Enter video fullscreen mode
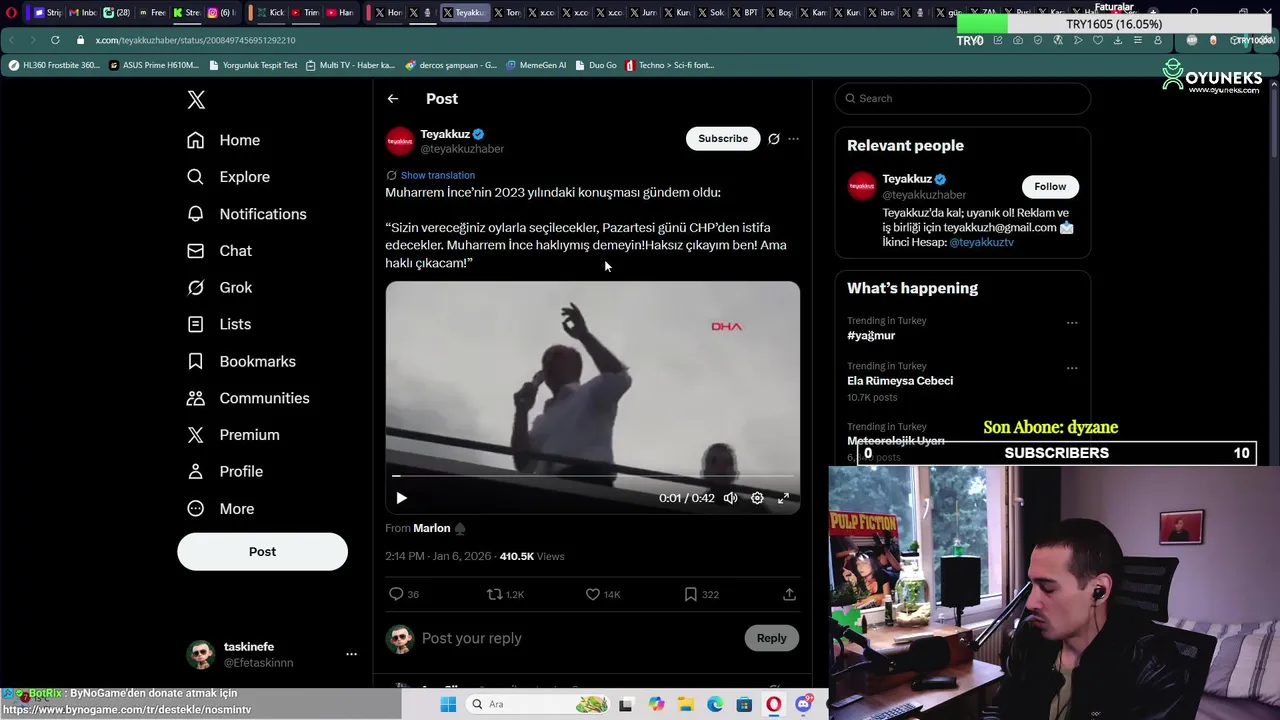This screenshot has height=720, width=1280. [784, 498]
